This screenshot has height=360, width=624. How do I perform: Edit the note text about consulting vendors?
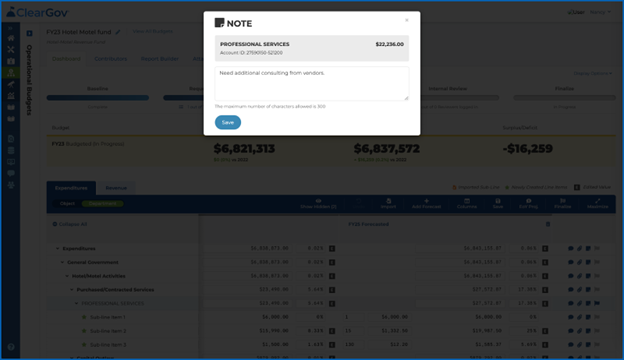click(312, 84)
